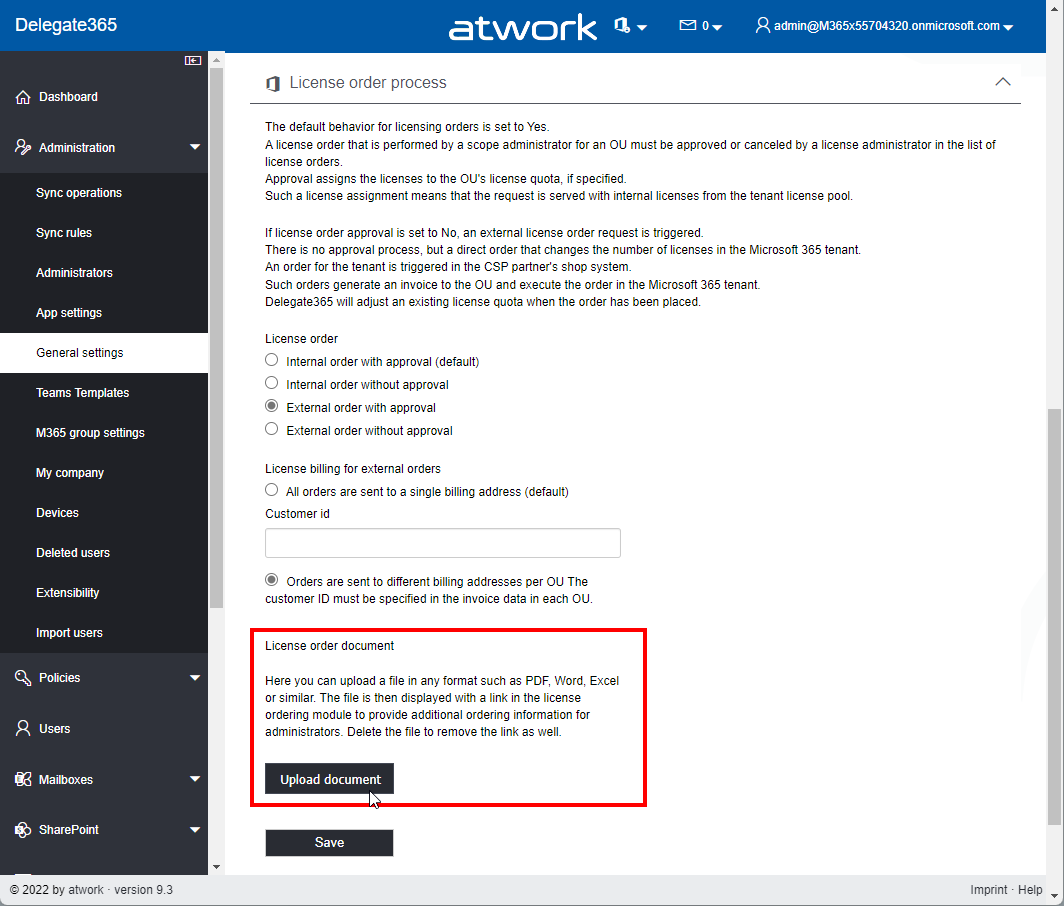This screenshot has width=1064, height=906.
Task: Collapse the Administration menu arrow
Action: pos(195,147)
